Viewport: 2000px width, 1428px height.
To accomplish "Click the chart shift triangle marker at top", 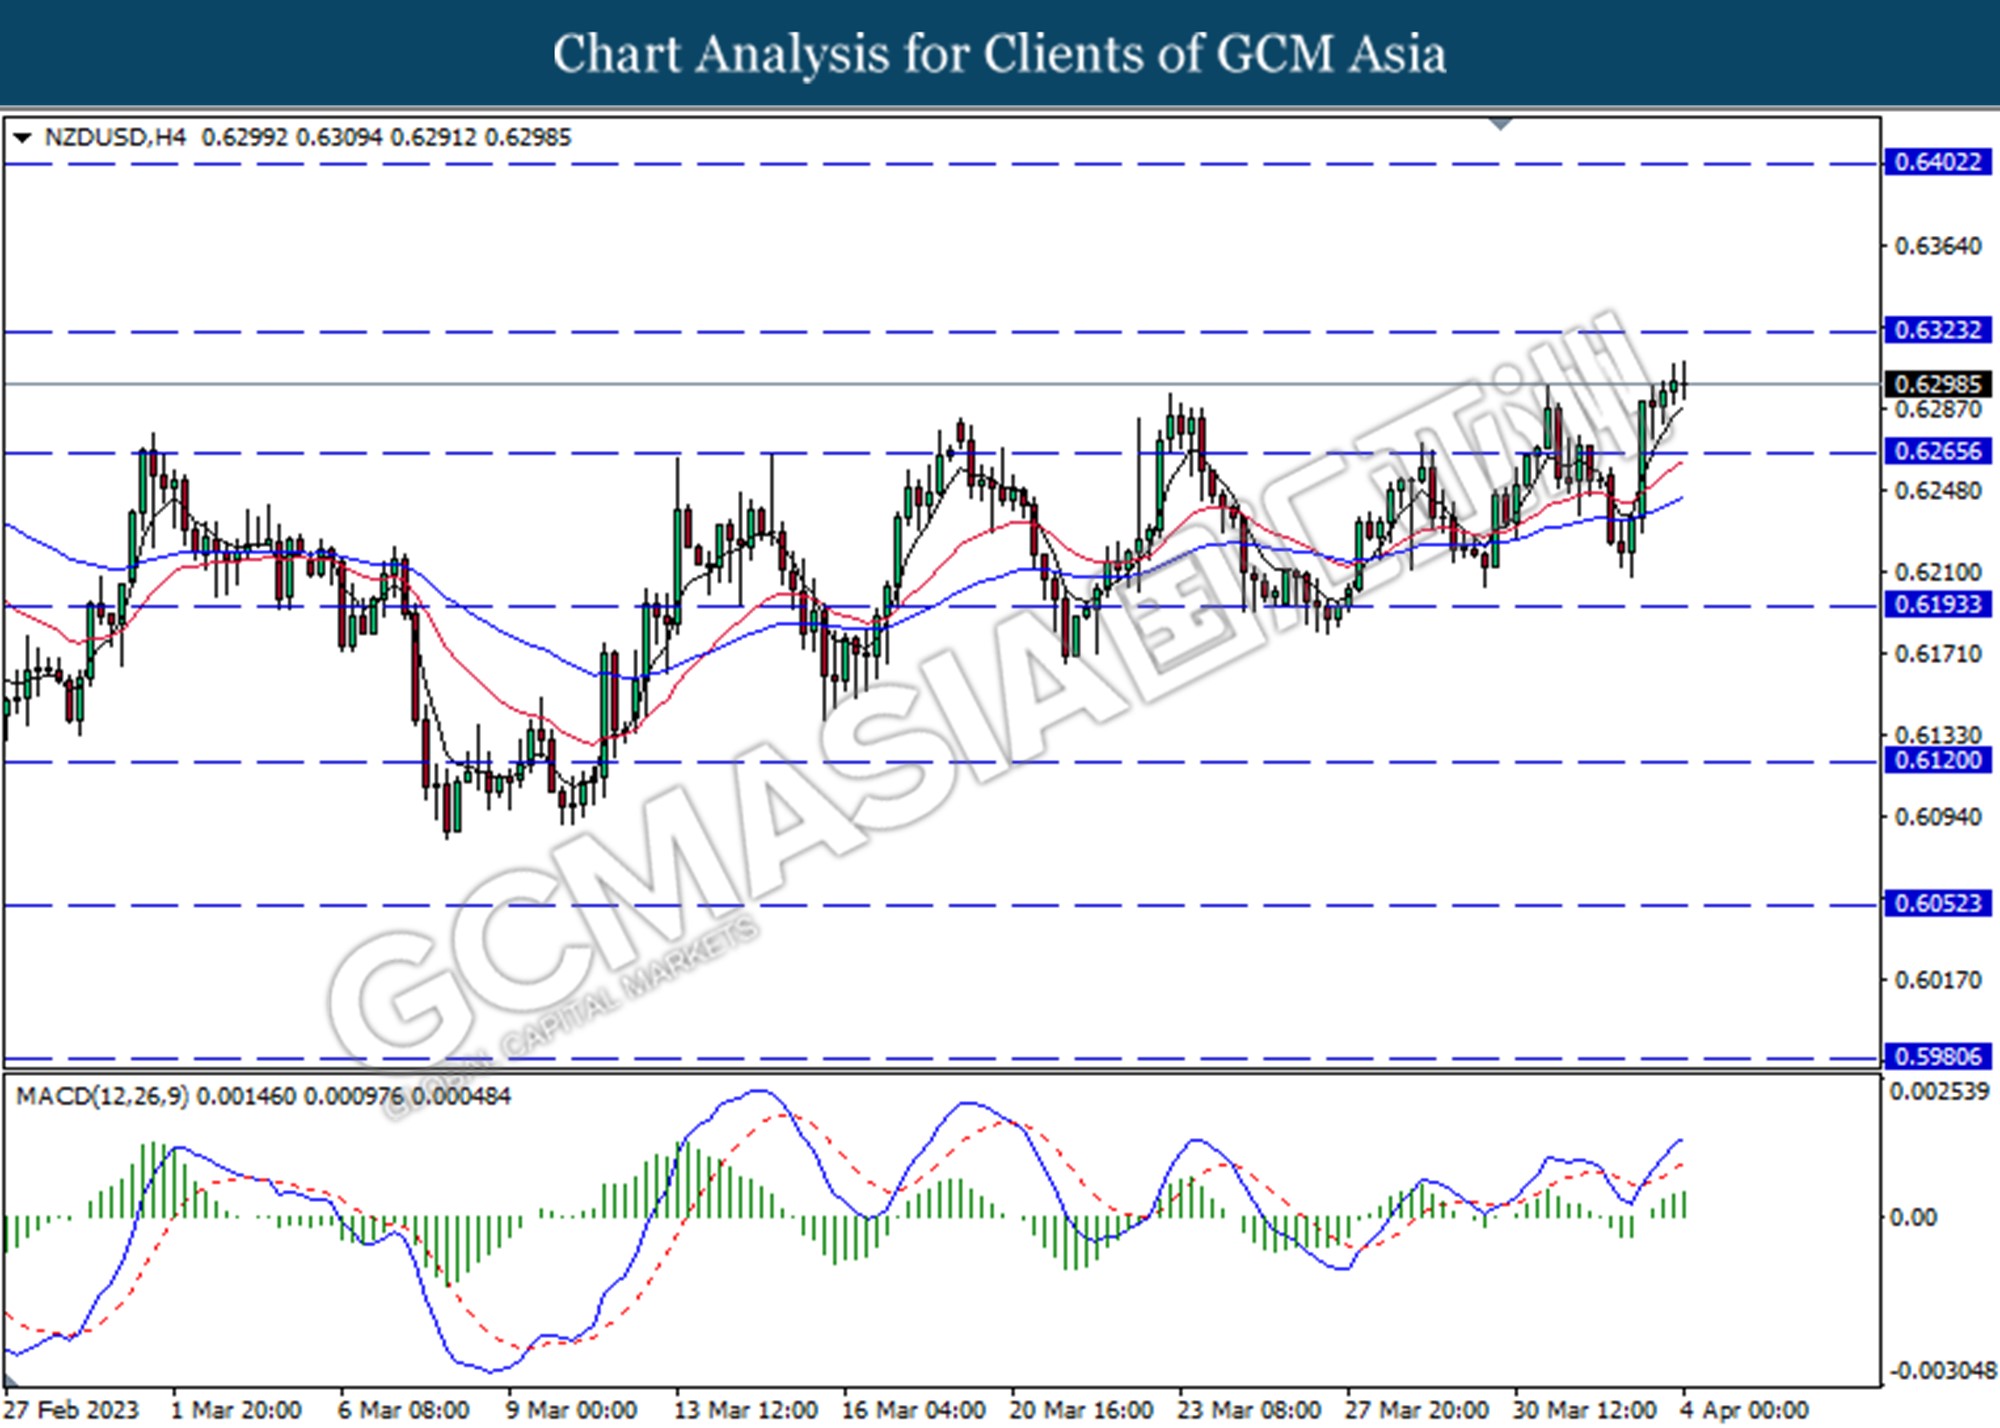I will 1501,124.
